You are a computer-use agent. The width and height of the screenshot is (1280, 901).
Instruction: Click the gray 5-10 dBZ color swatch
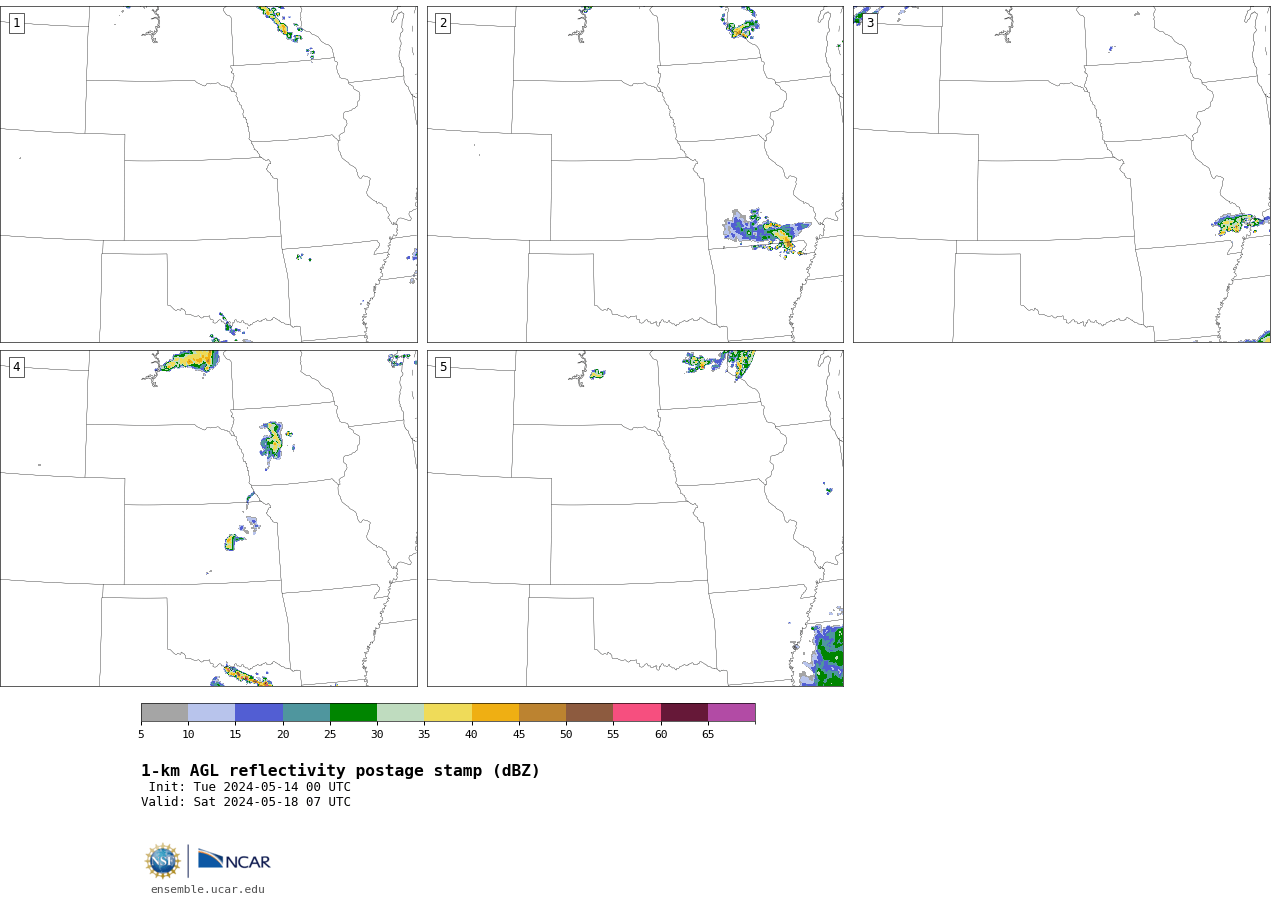click(x=164, y=712)
